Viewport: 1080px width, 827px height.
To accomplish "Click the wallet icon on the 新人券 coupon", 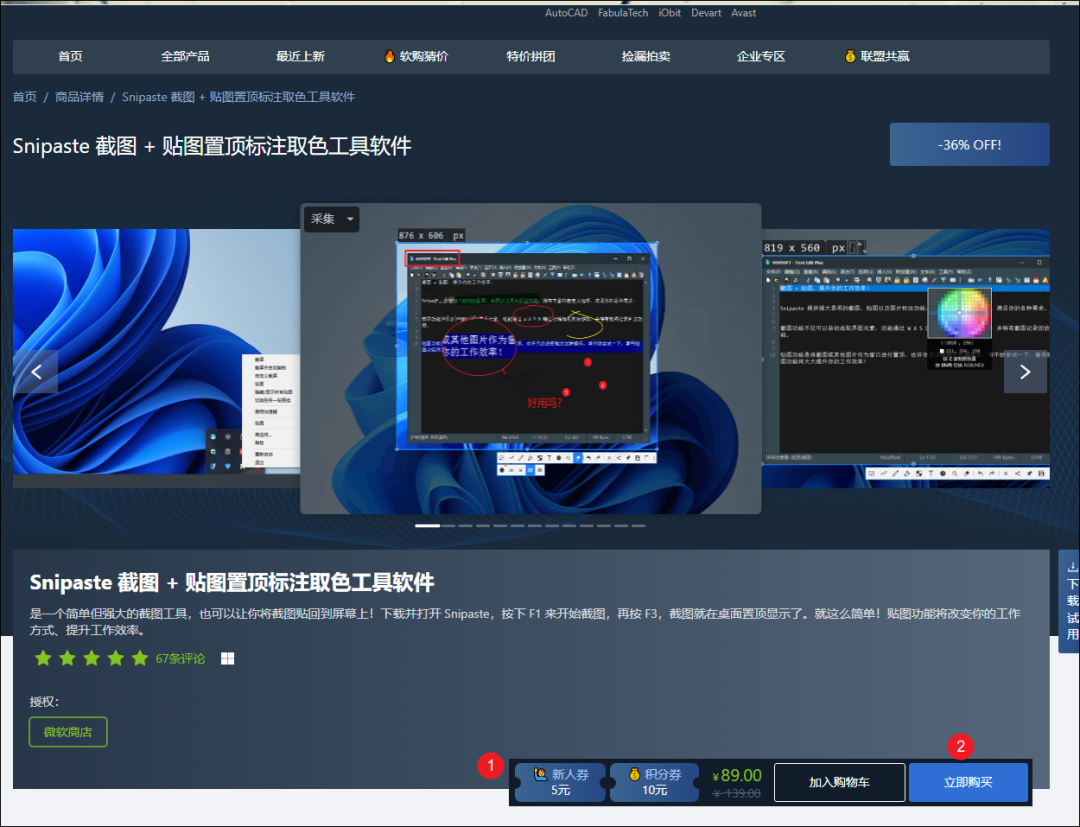I will [x=541, y=775].
